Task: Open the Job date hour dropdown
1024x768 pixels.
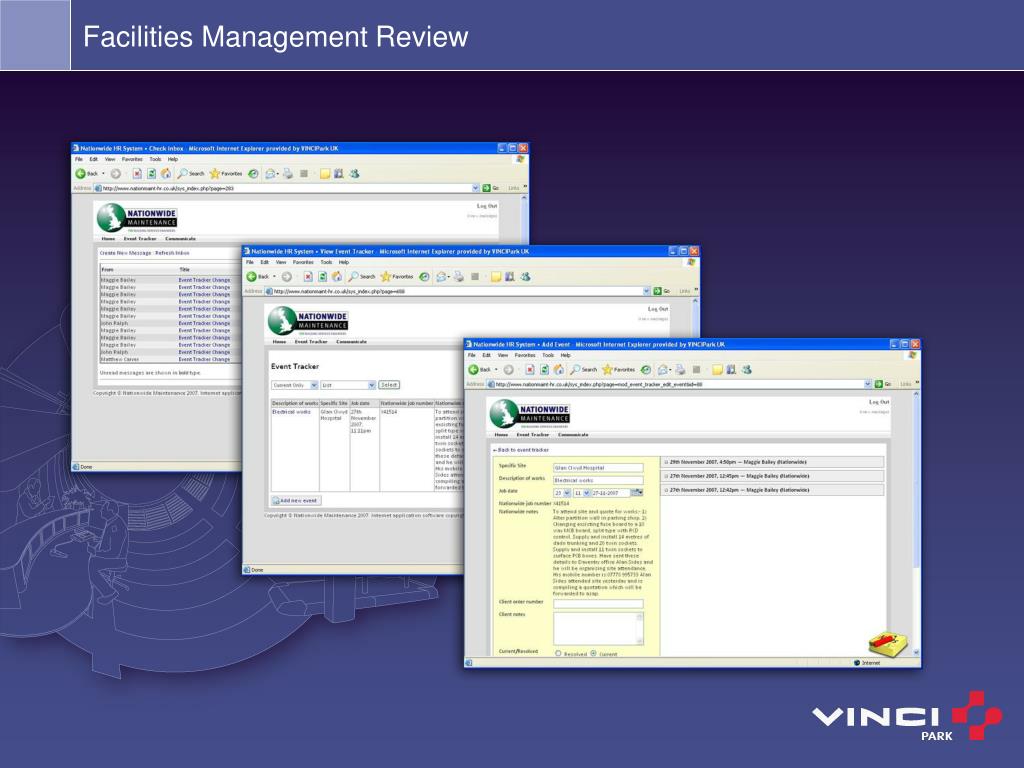Action: pos(562,493)
